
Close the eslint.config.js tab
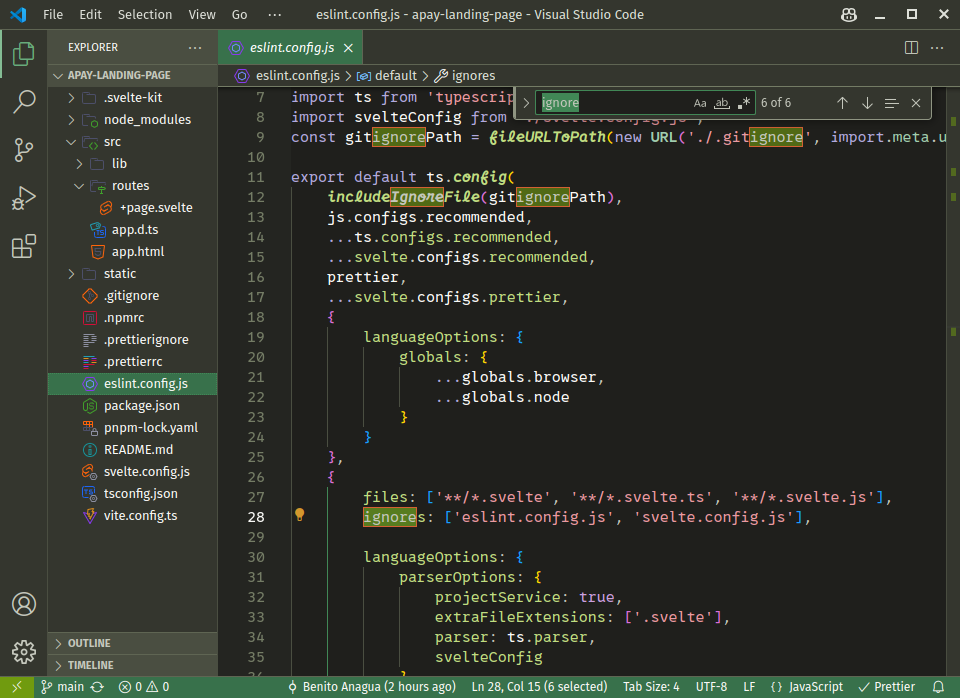tap(348, 48)
